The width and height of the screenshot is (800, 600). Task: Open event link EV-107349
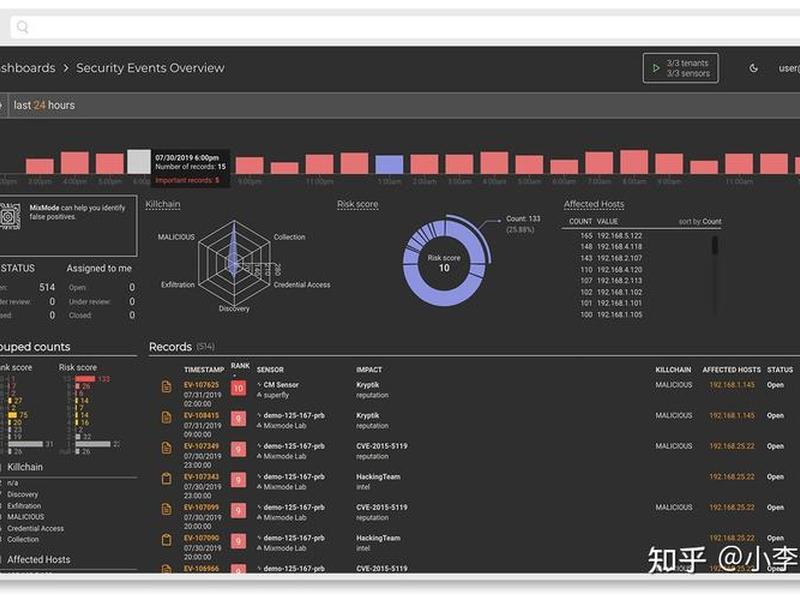202,446
